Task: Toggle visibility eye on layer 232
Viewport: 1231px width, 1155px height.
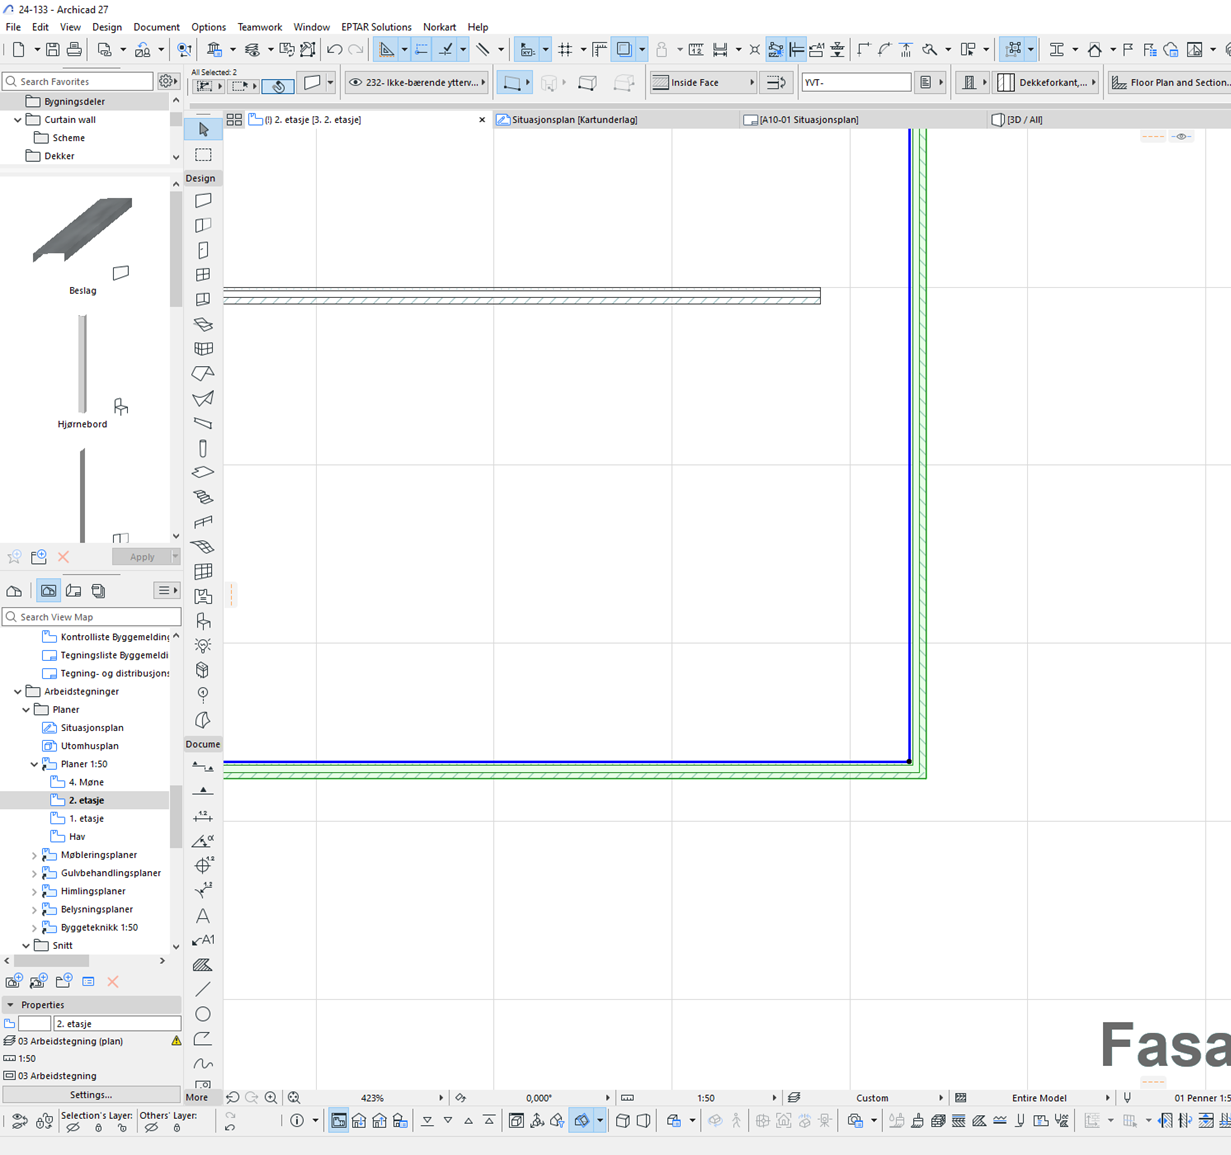Action: pyautogui.click(x=355, y=83)
